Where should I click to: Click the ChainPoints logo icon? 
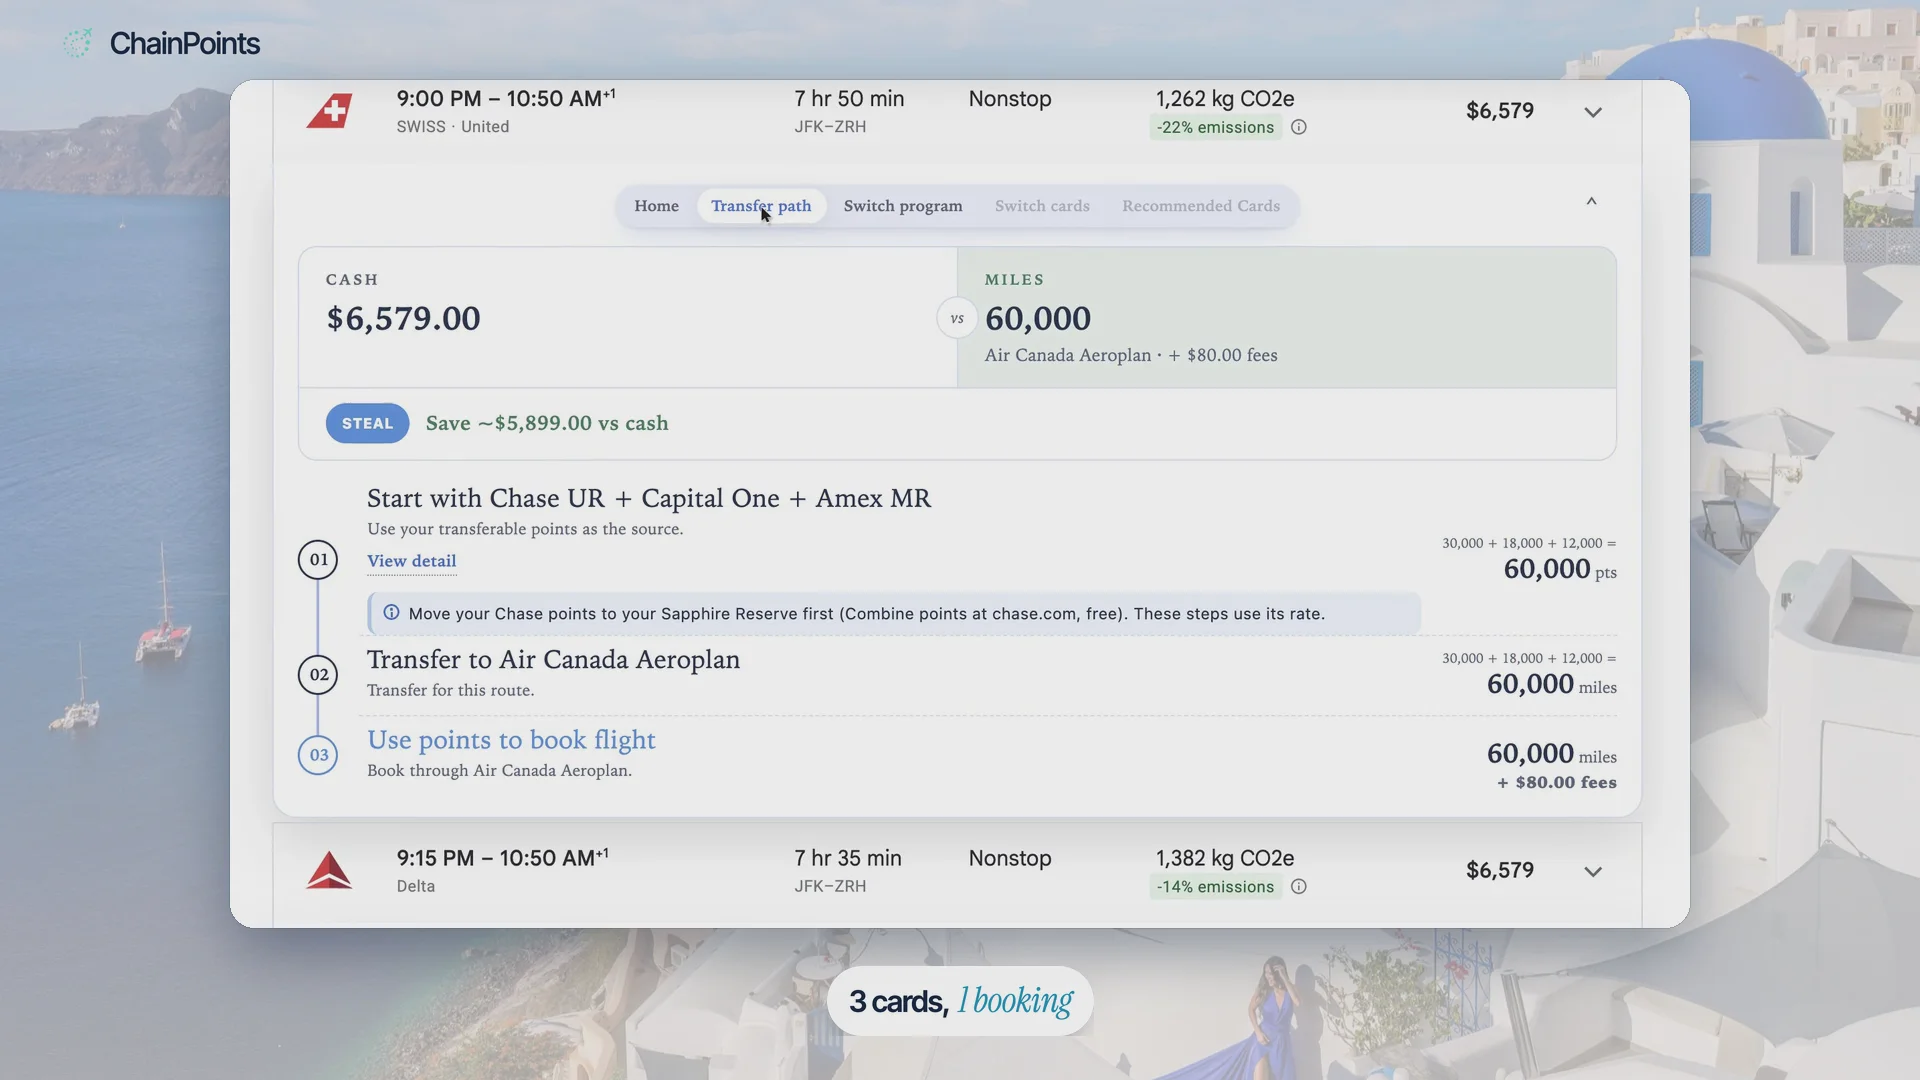click(x=77, y=43)
